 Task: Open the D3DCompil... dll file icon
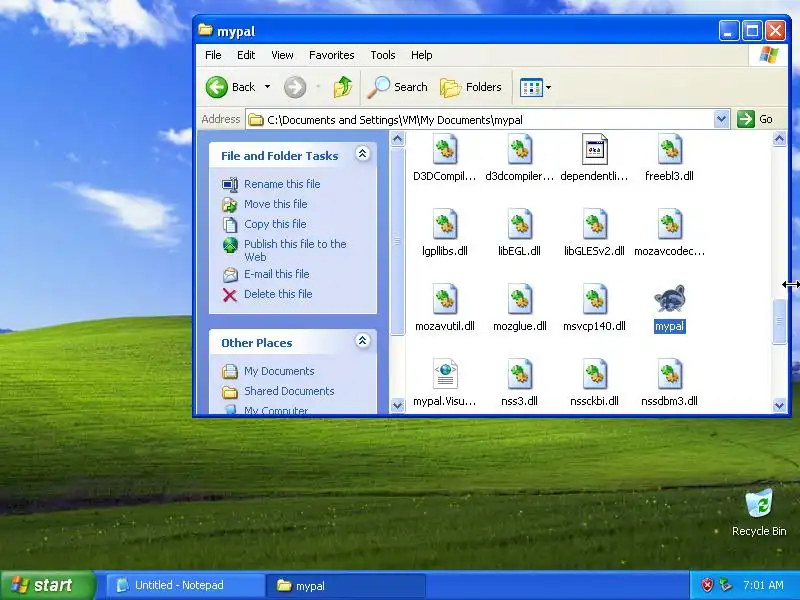(445, 149)
